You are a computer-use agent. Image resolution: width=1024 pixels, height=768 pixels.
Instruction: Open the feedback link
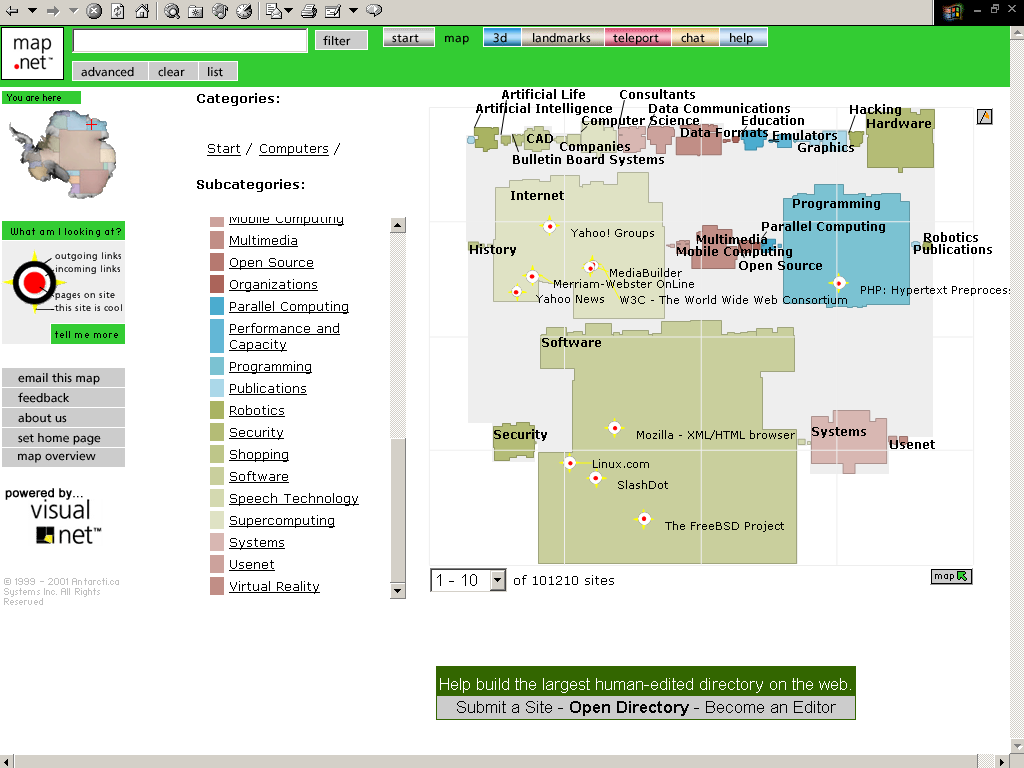[63, 398]
